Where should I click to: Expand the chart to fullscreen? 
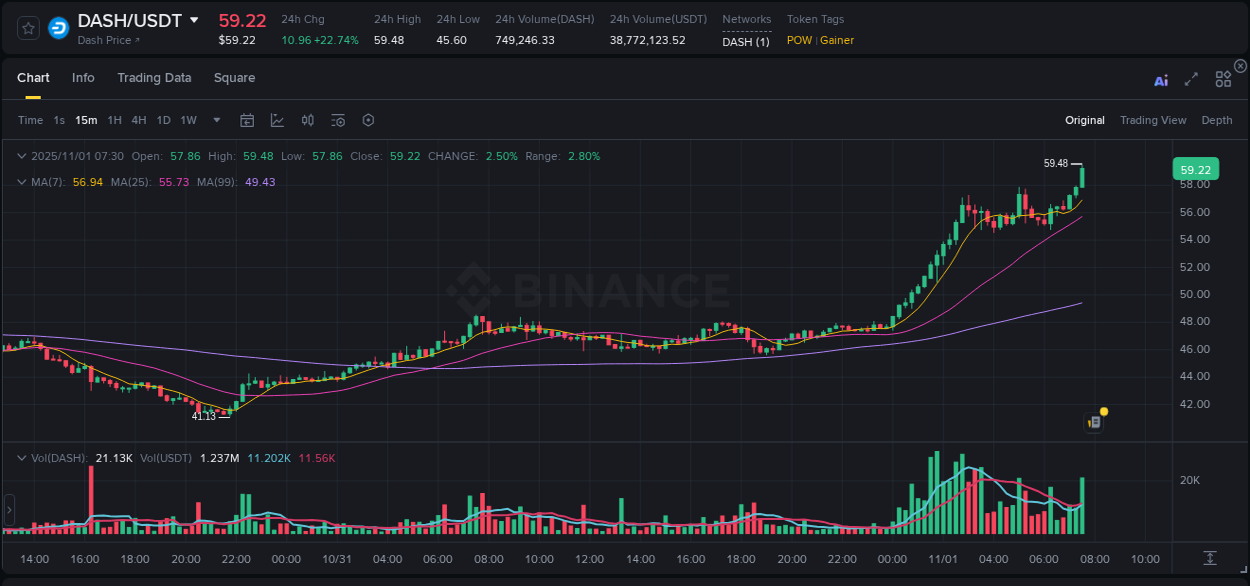(x=1191, y=80)
